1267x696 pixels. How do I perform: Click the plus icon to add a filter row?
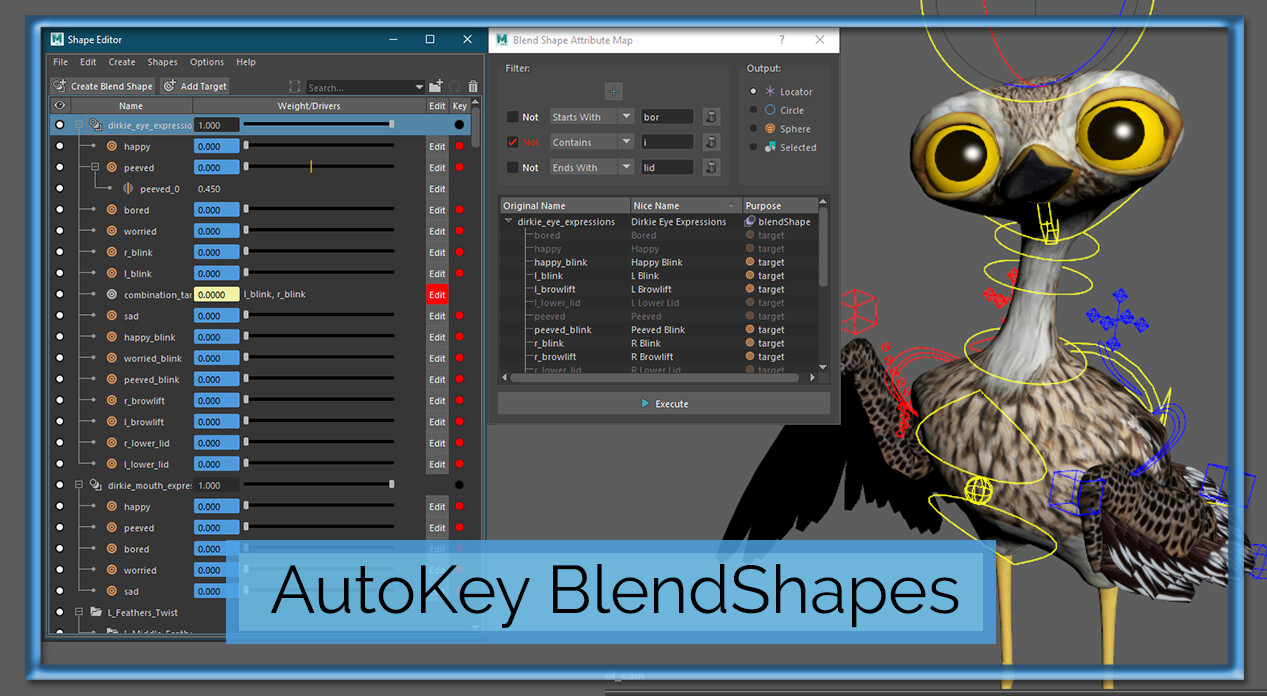pos(614,91)
